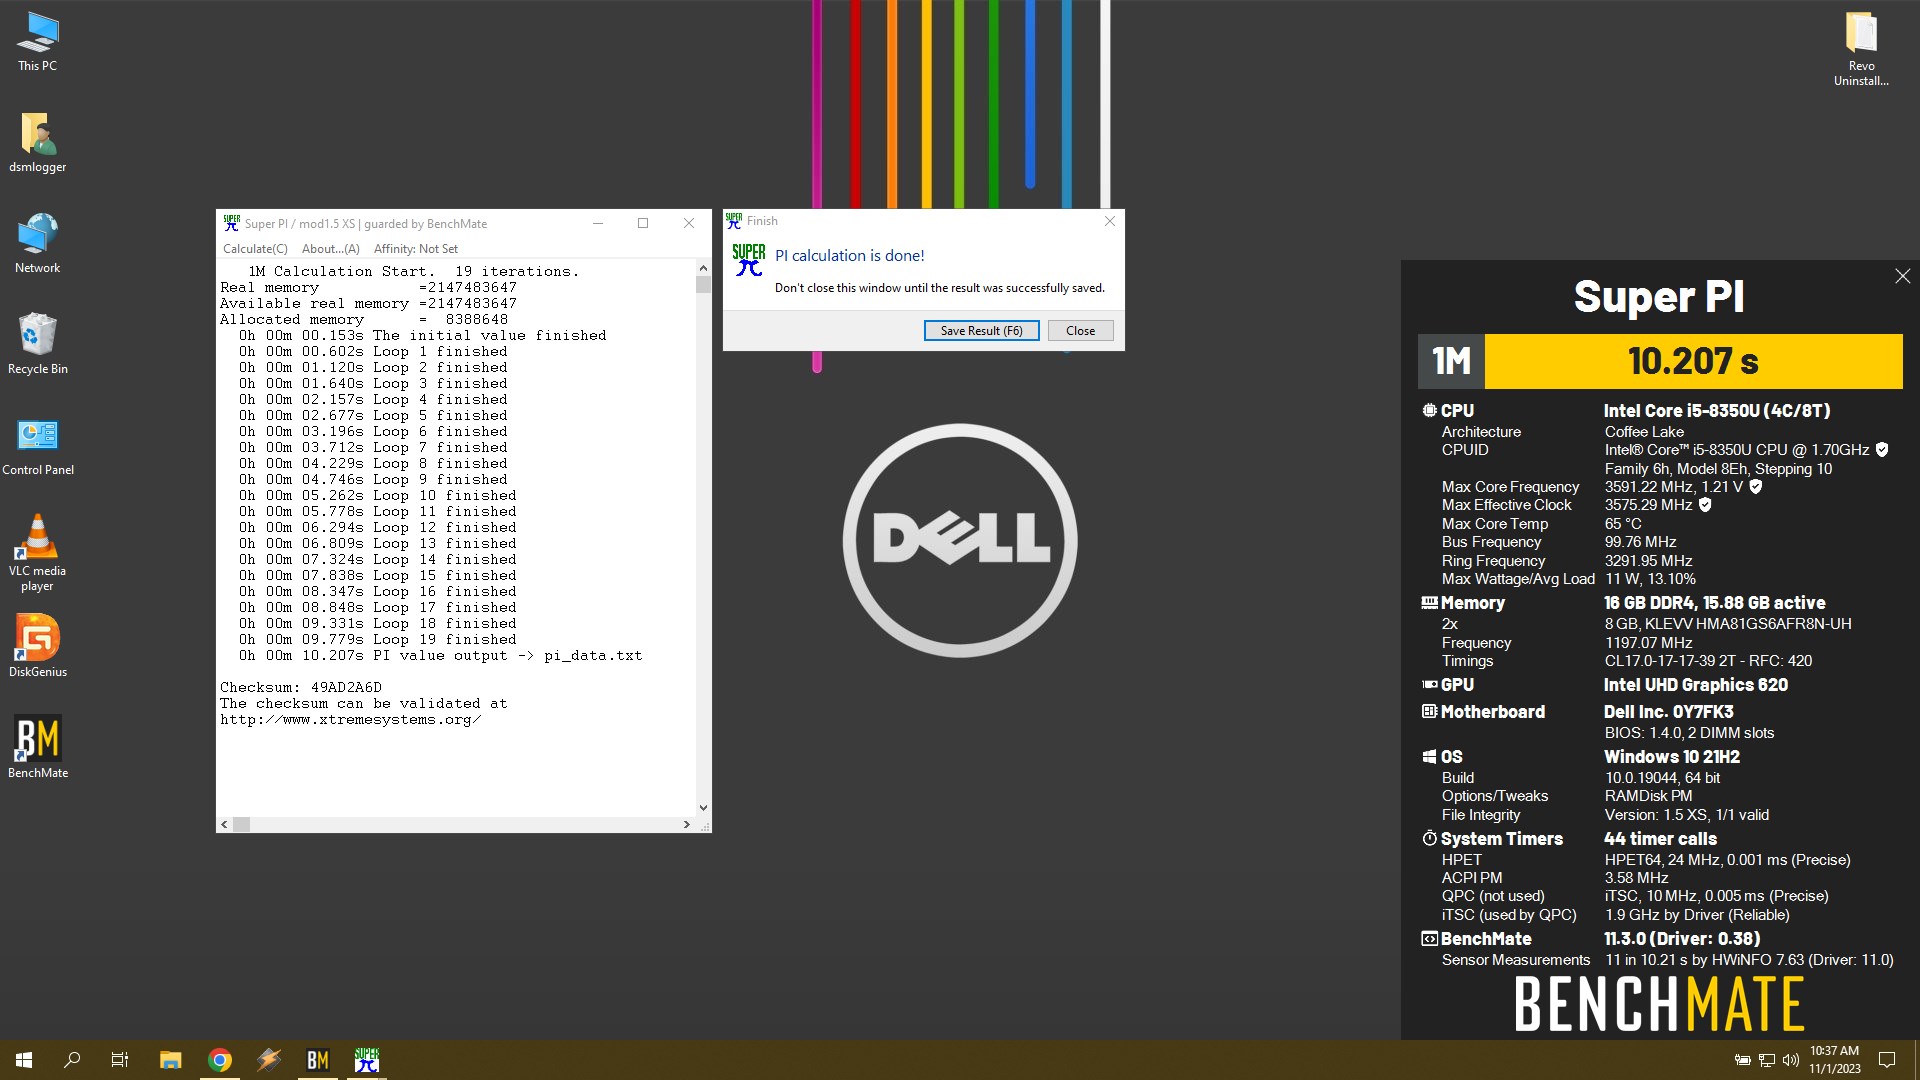Image resolution: width=1920 pixels, height=1080 pixels.
Task: Click the network tray icon
Action: point(1767,1060)
